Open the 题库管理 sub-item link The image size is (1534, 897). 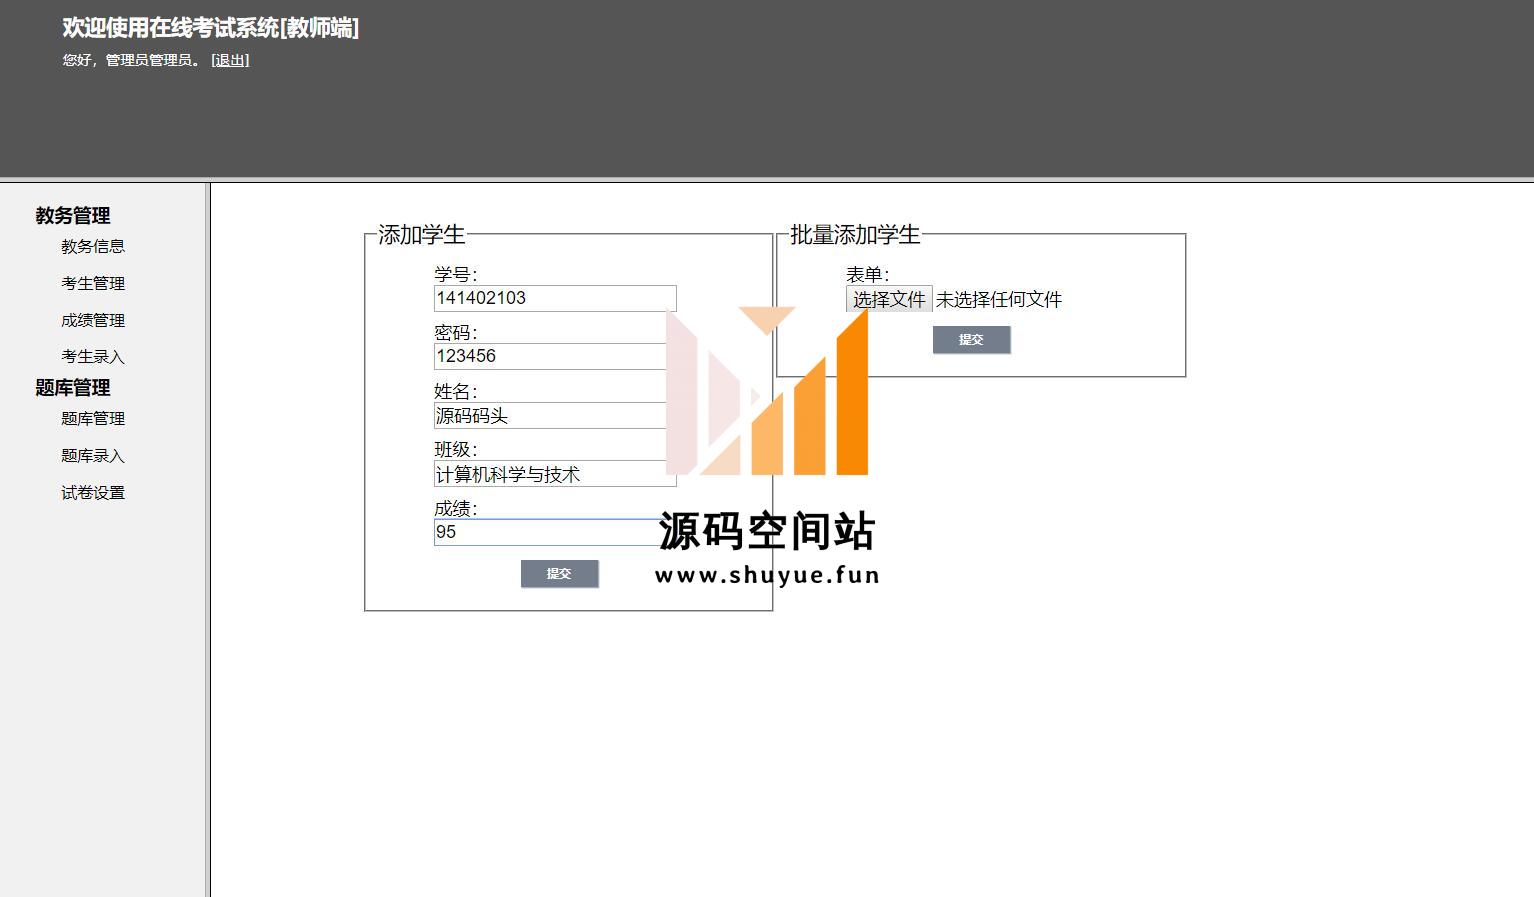point(93,418)
